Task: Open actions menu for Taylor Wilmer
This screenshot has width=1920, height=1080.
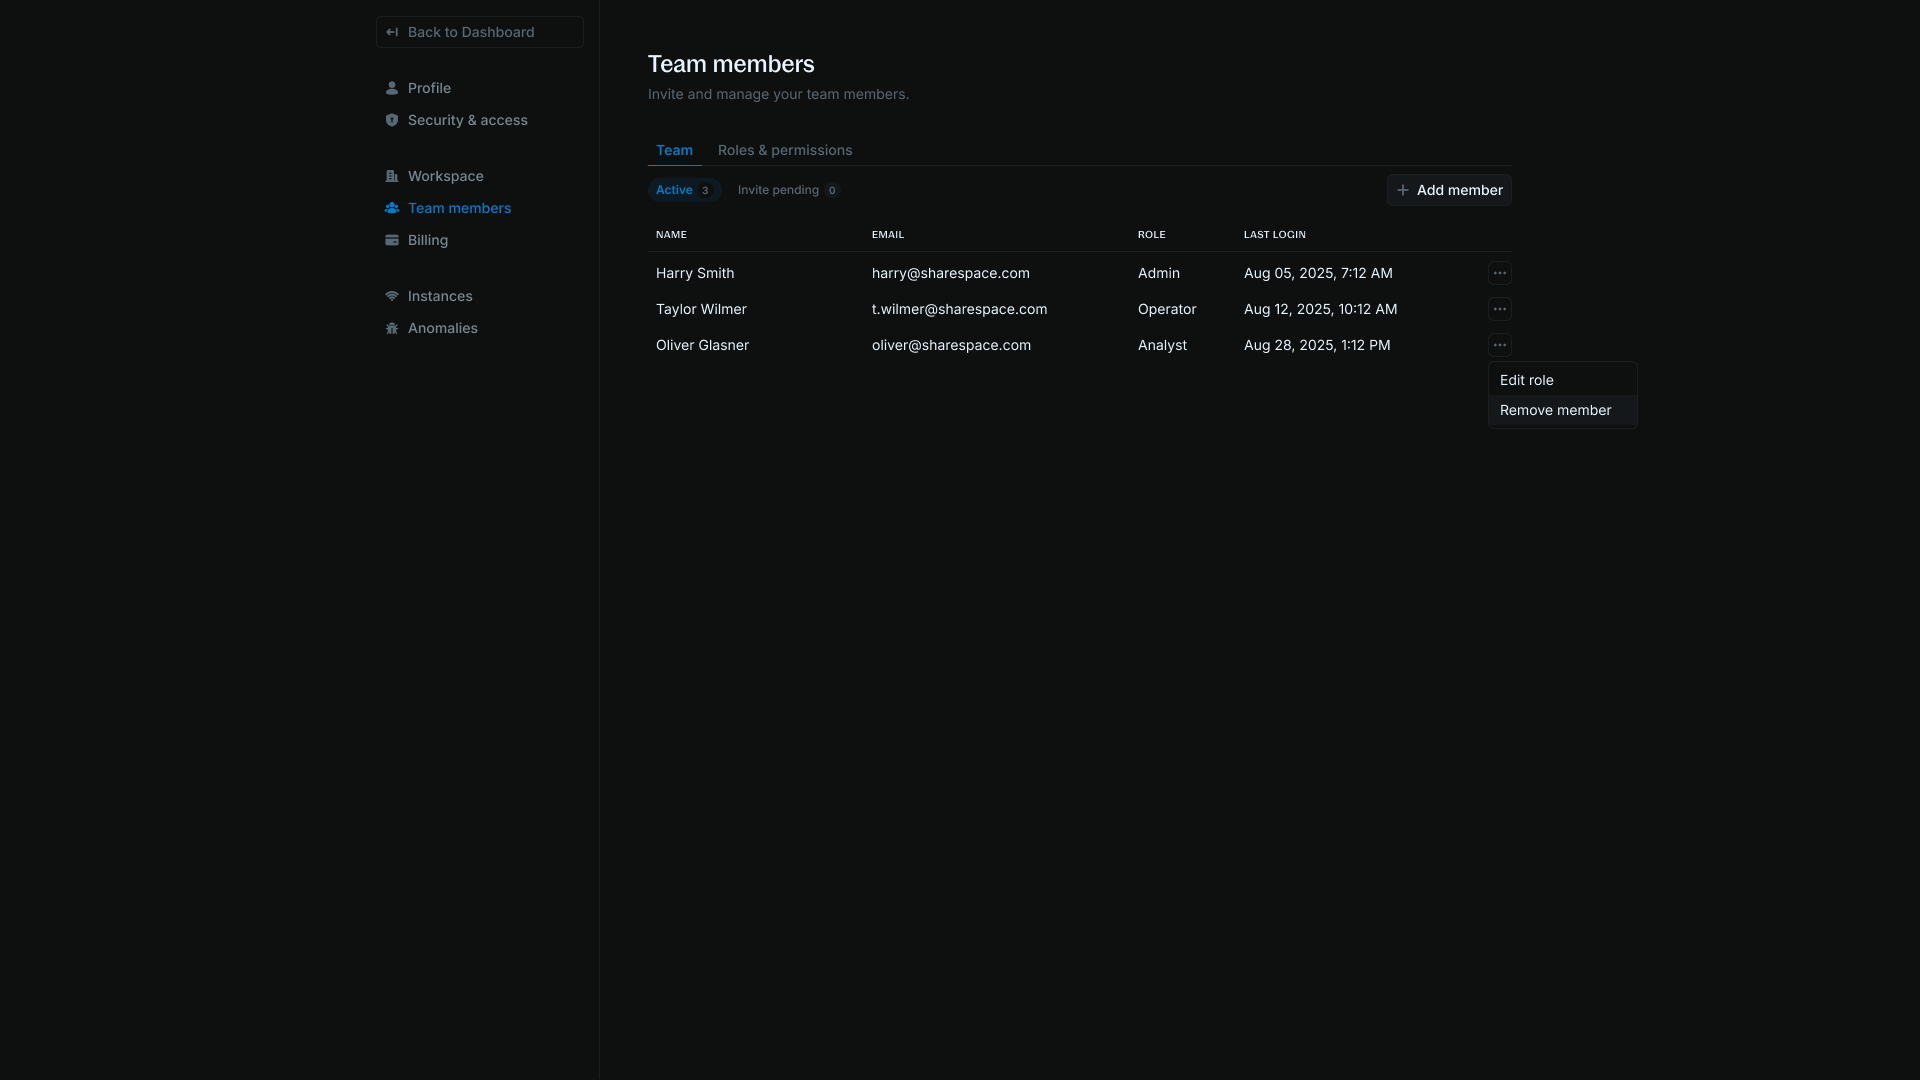Action: pos(1500,309)
